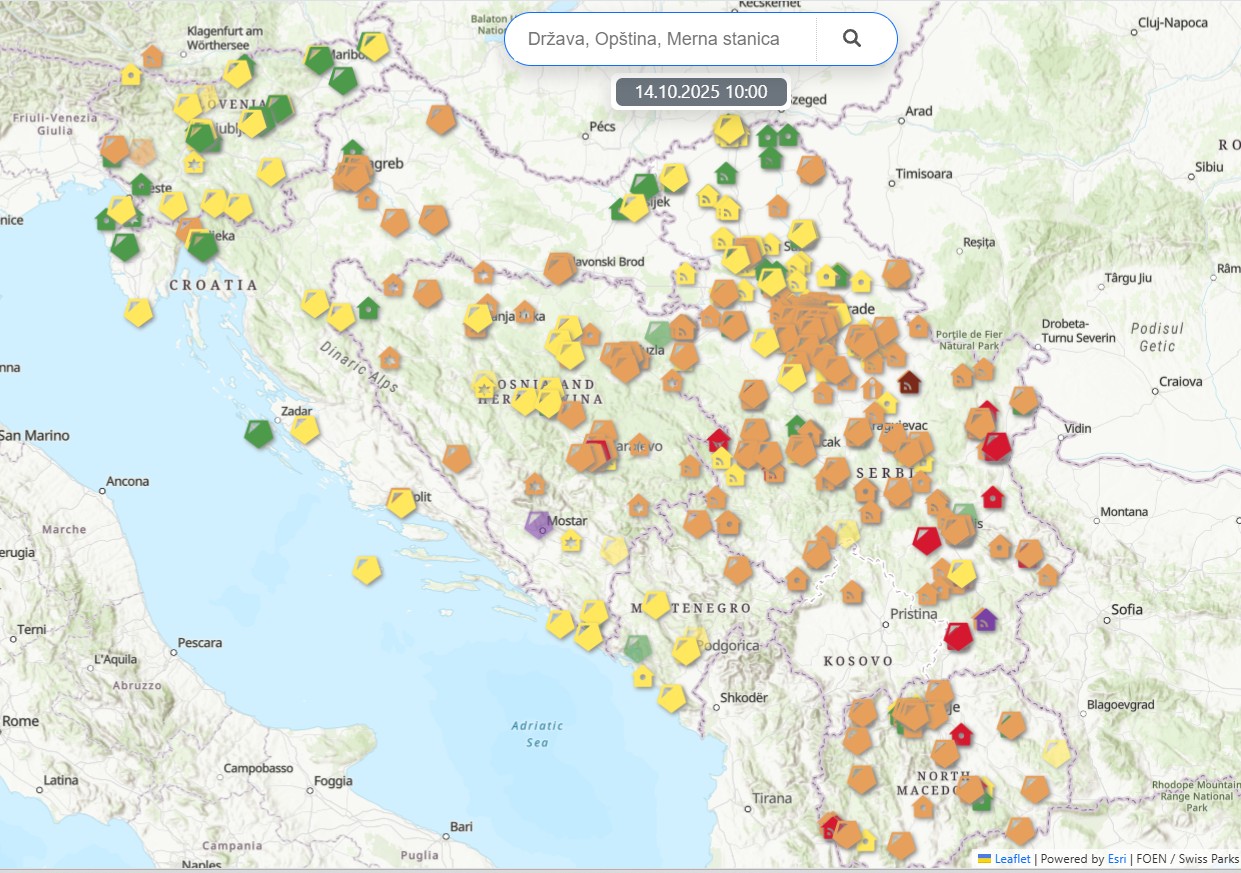Click the orange house marker below Klagenfurt label
1241x873 pixels.
(152, 56)
